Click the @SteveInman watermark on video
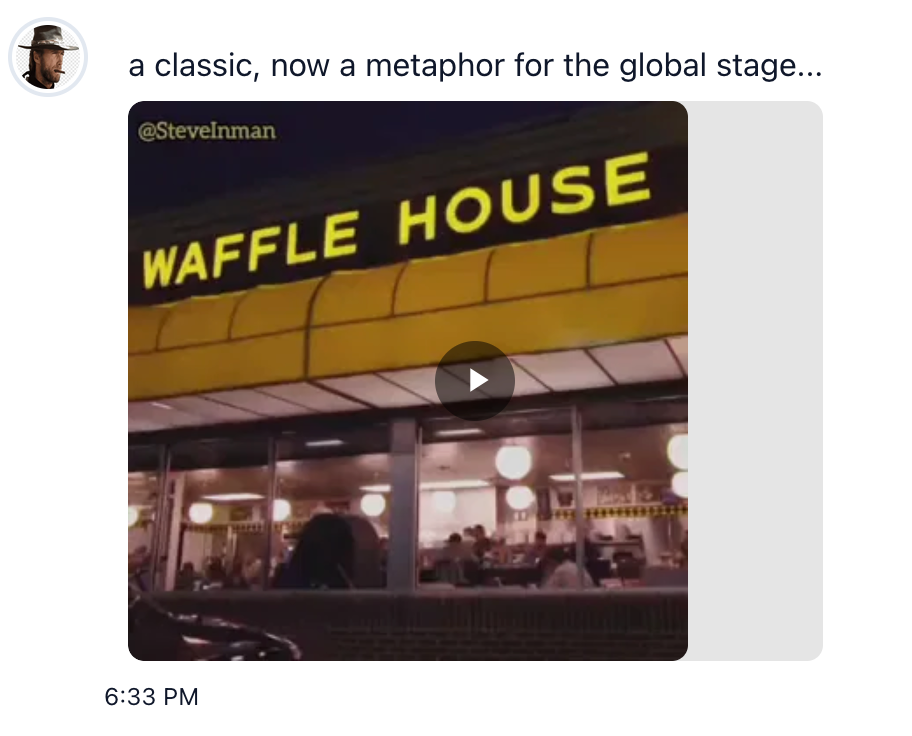The image size is (912, 736). point(207,131)
